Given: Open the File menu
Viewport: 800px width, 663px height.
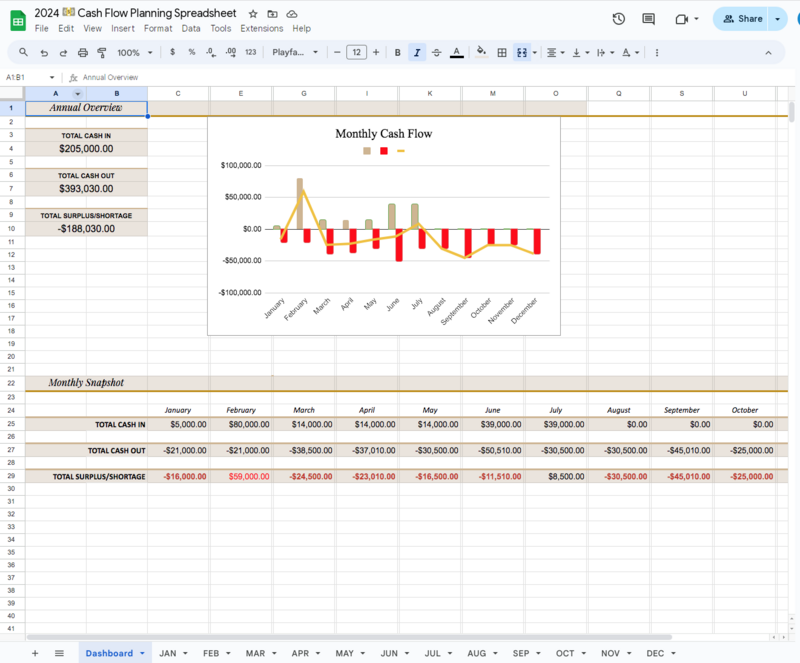Looking at the screenshot, I should [41, 29].
